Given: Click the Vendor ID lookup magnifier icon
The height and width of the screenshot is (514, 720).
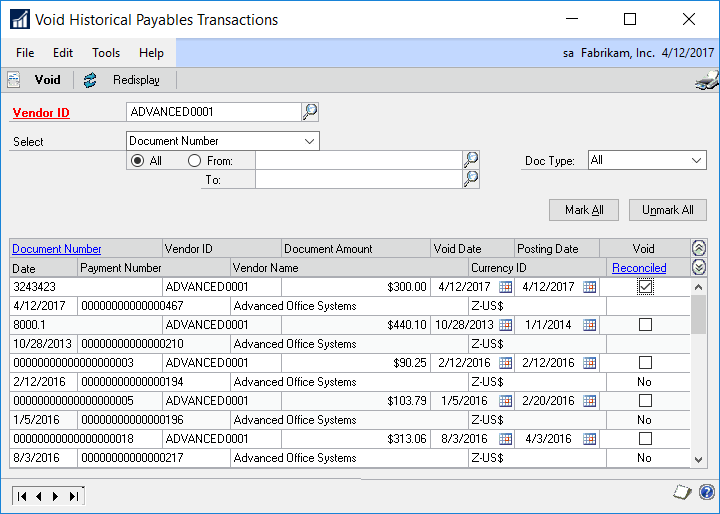Looking at the screenshot, I should (x=310, y=112).
